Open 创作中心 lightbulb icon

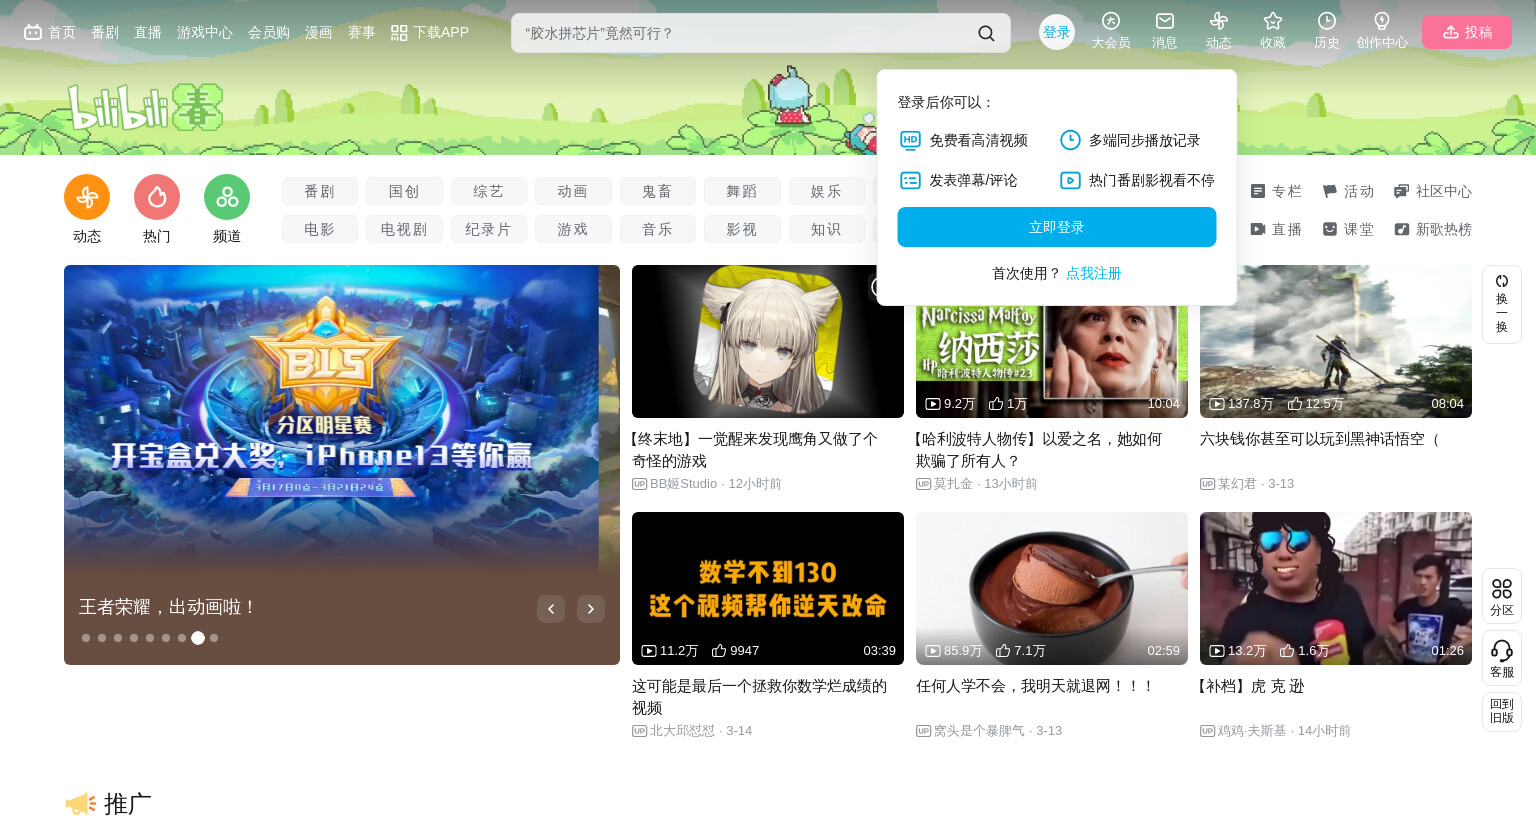click(x=1382, y=21)
